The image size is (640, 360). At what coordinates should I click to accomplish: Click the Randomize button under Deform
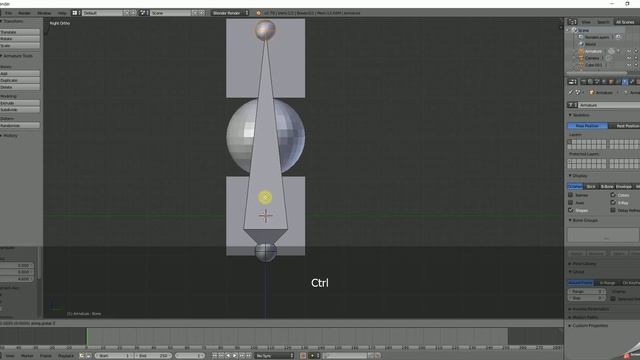pyautogui.click(x=20, y=125)
